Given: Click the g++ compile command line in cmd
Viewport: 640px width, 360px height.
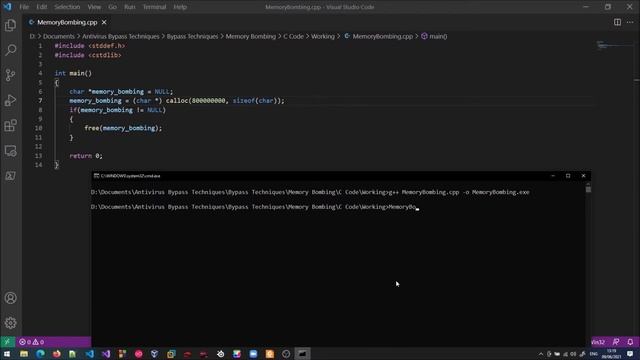Looking at the screenshot, I should 459,192.
